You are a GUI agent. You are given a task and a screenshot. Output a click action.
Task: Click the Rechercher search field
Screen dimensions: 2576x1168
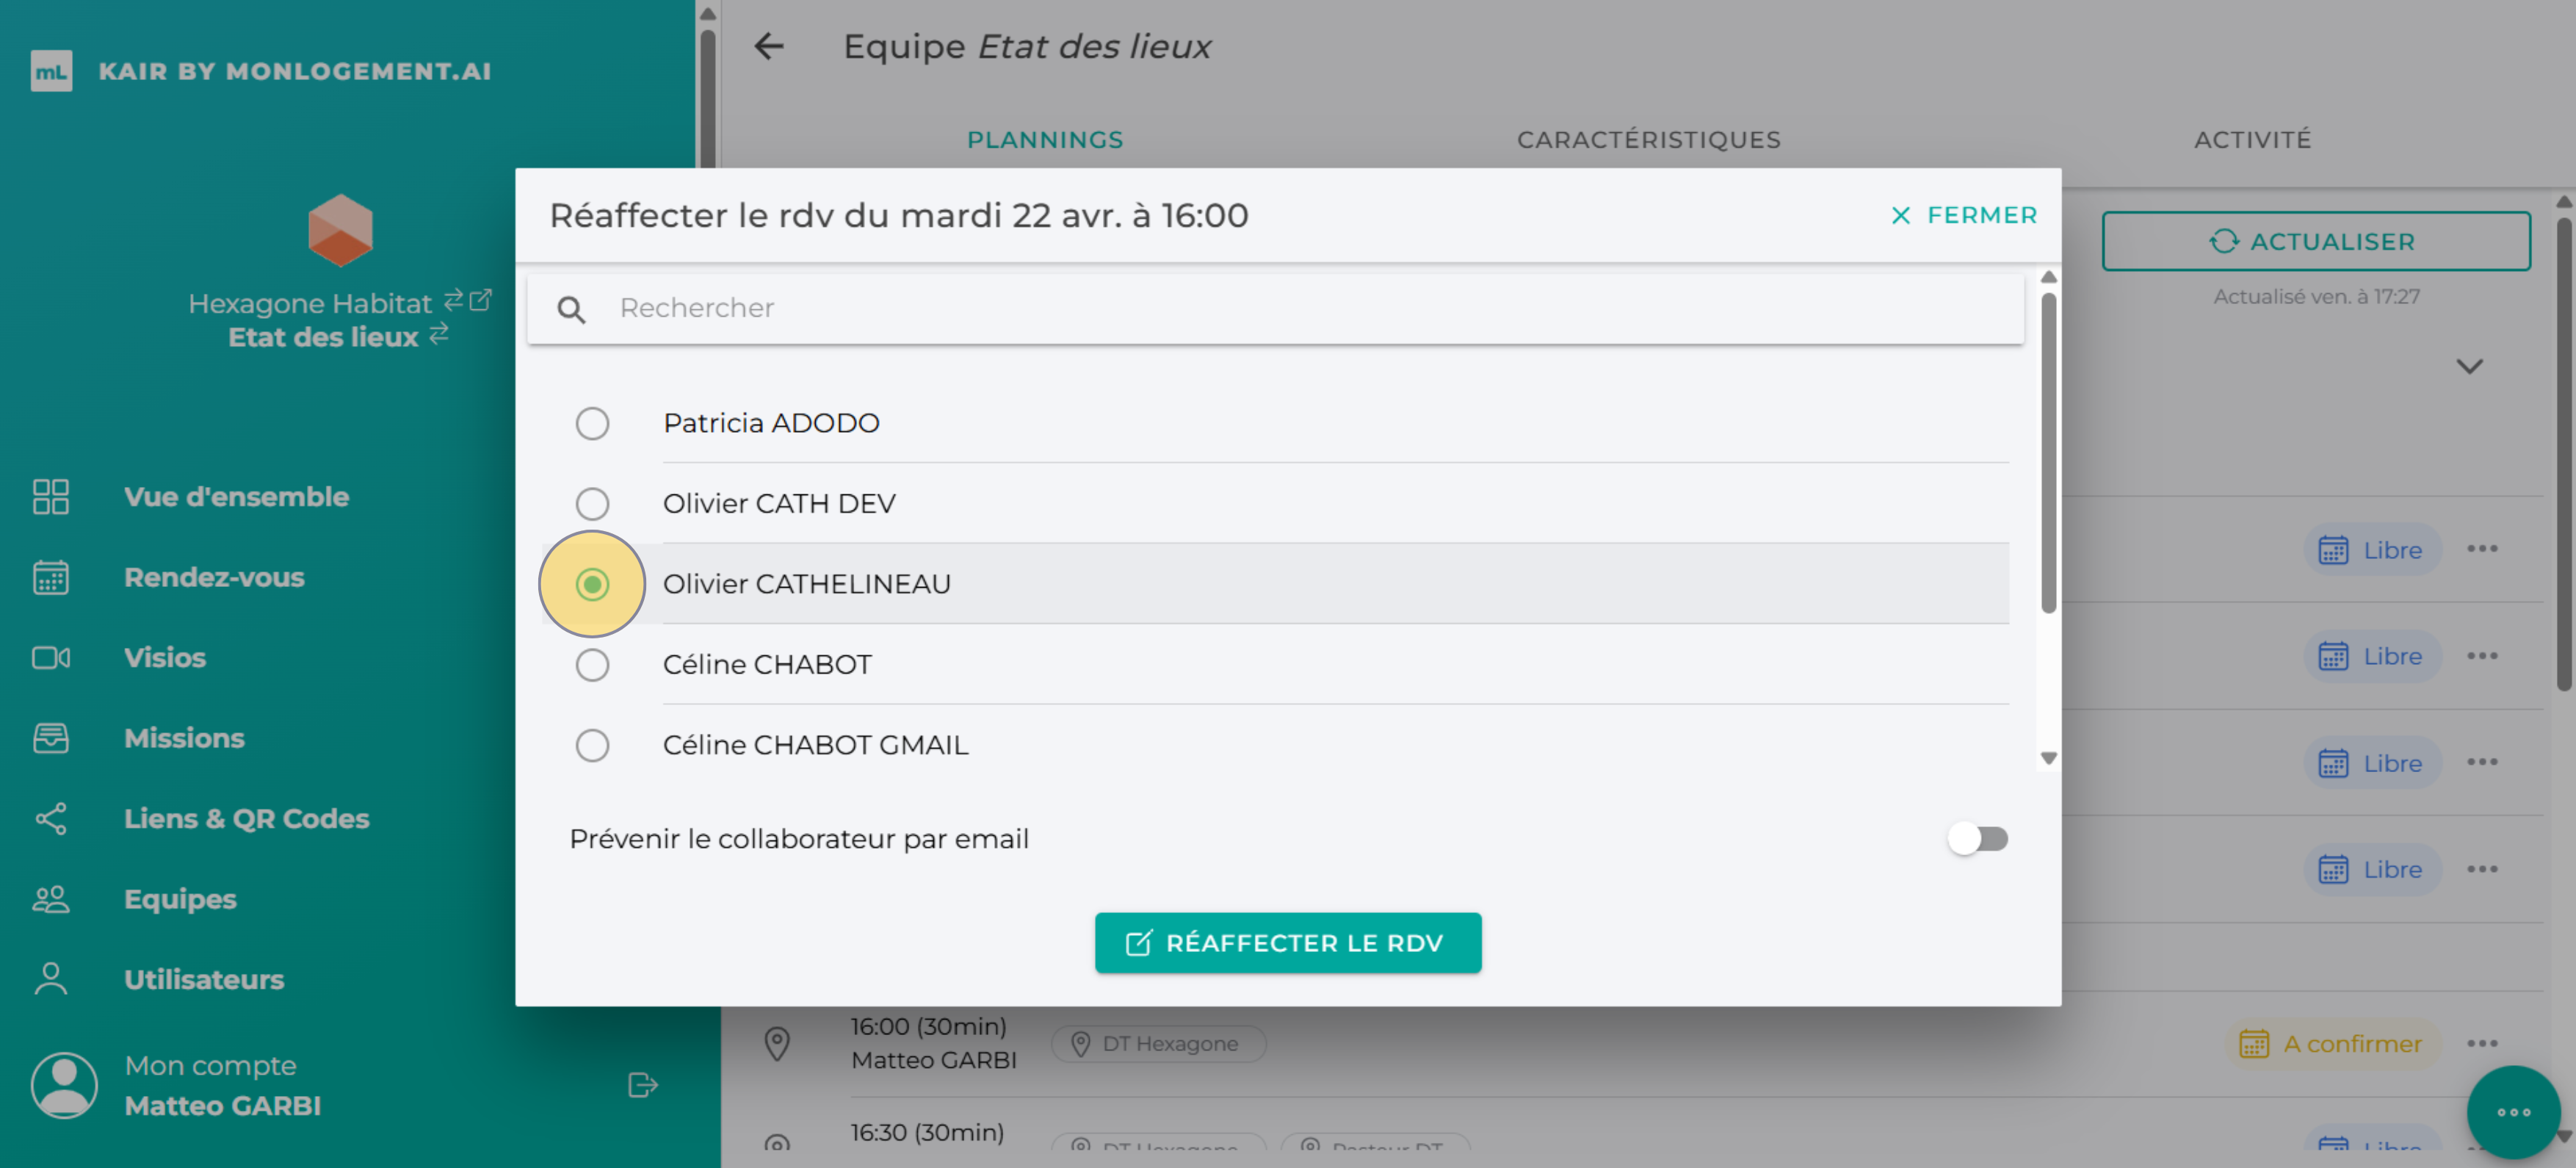(x=1300, y=308)
